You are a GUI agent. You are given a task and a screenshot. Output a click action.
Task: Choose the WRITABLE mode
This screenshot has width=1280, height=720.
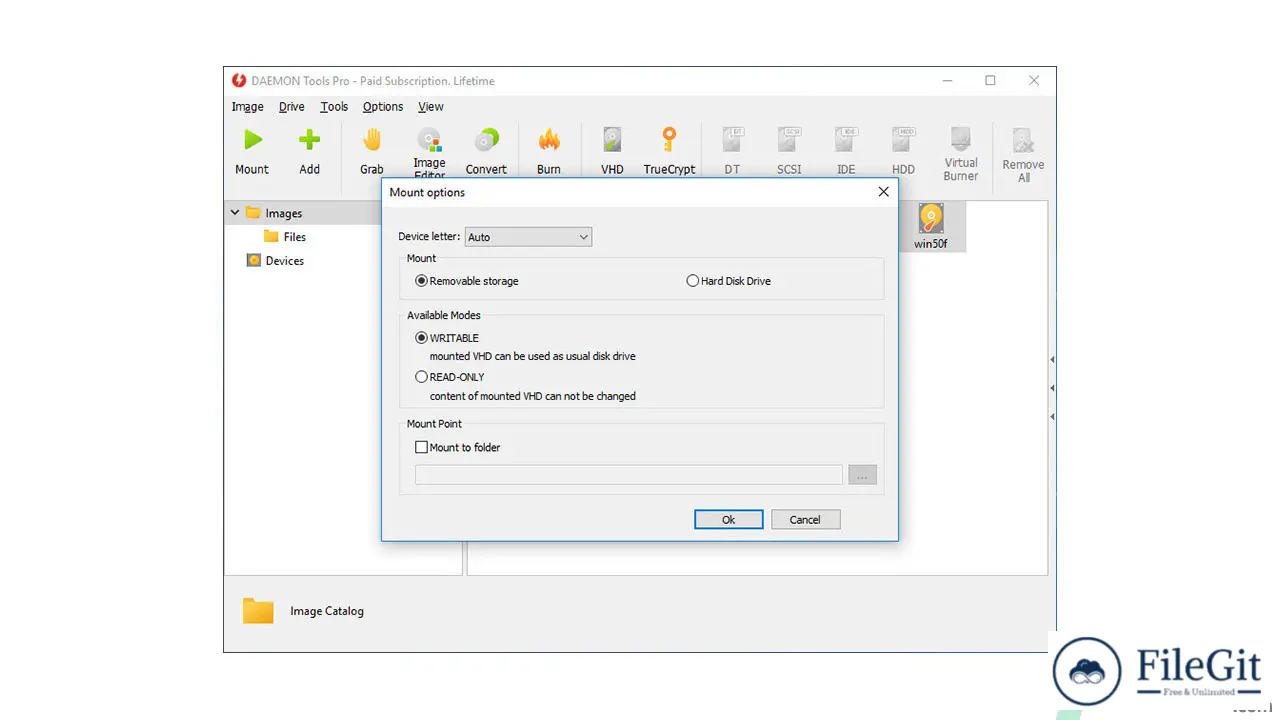pyautogui.click(x=422, y=338)
